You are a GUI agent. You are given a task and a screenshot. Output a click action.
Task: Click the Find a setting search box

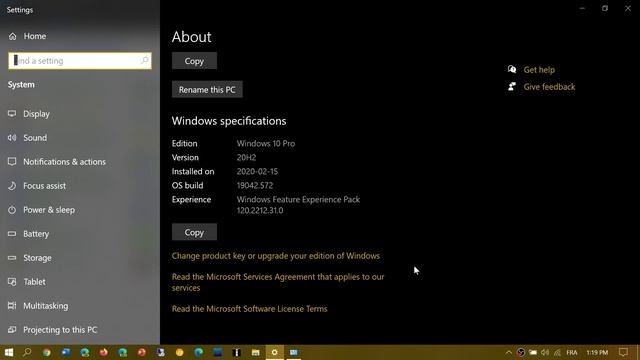[x=80, y=61]
